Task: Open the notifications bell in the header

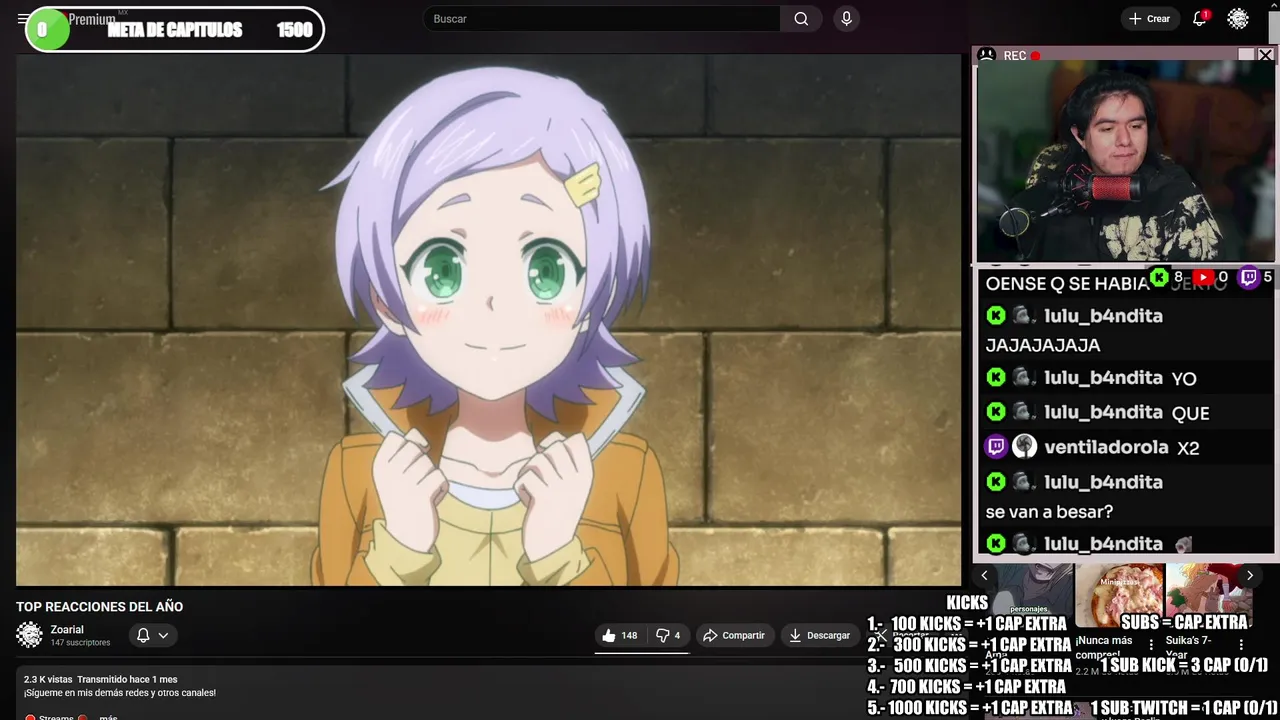Action: (1199, 19)
